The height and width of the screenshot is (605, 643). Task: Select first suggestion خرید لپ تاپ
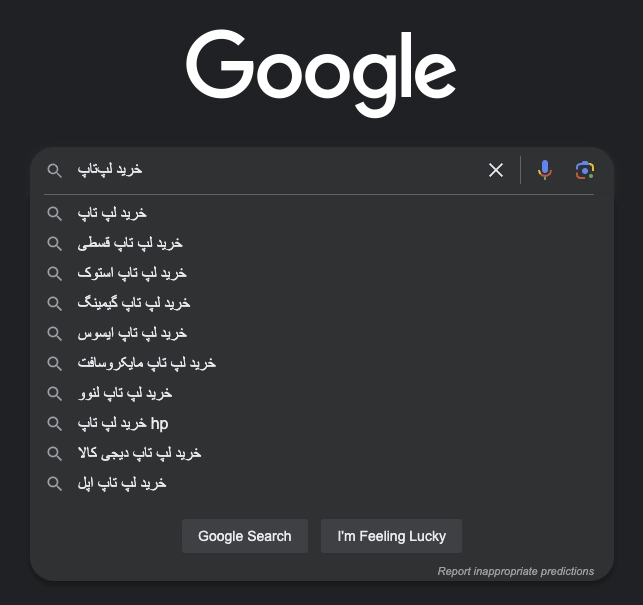coord(320,213)
